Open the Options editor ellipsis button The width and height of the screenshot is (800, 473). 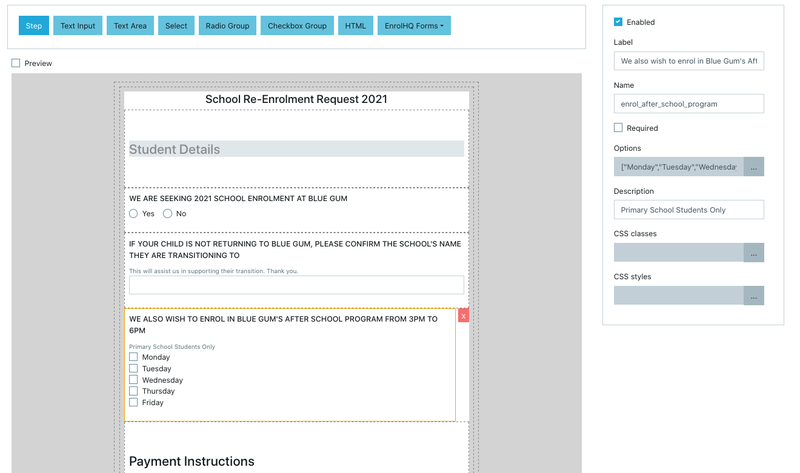(x=754, y=167)
